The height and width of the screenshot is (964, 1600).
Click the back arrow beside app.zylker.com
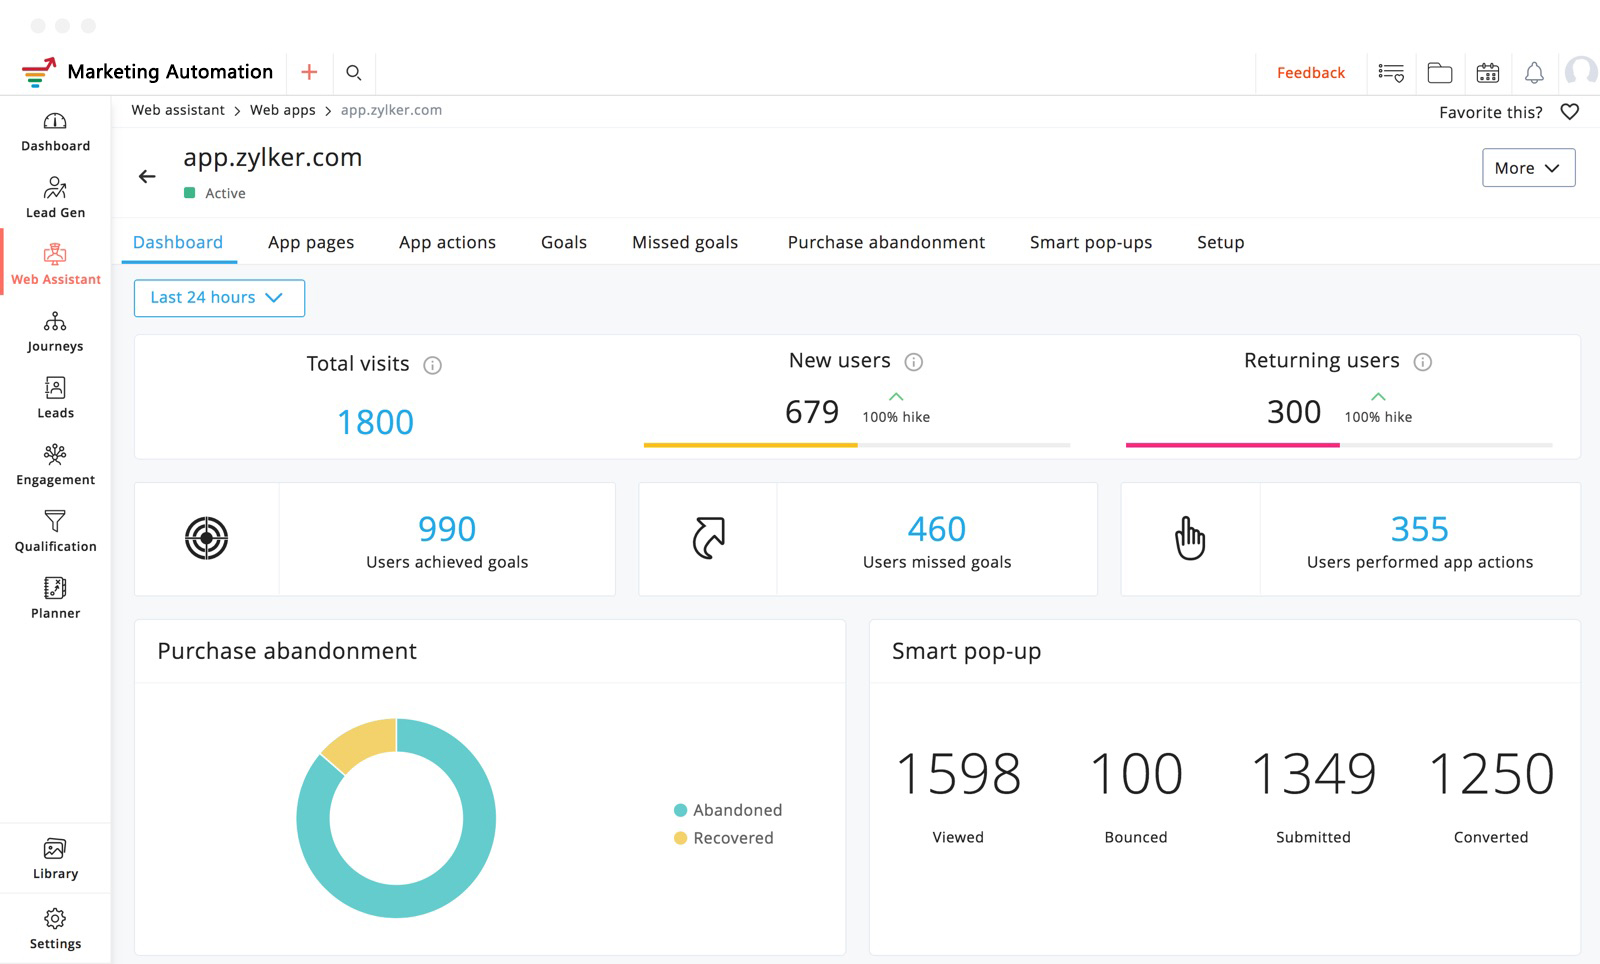pos(147,177)
